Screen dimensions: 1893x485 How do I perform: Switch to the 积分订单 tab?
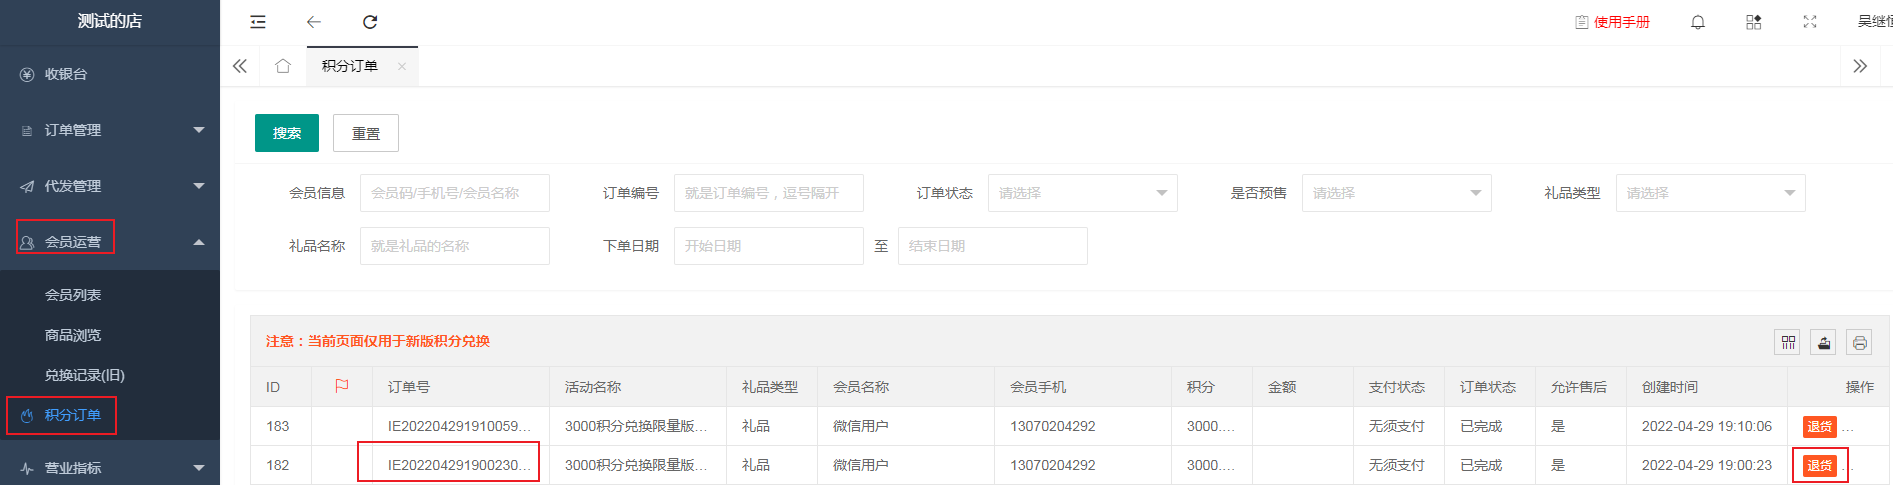click(x=349, y=66)
